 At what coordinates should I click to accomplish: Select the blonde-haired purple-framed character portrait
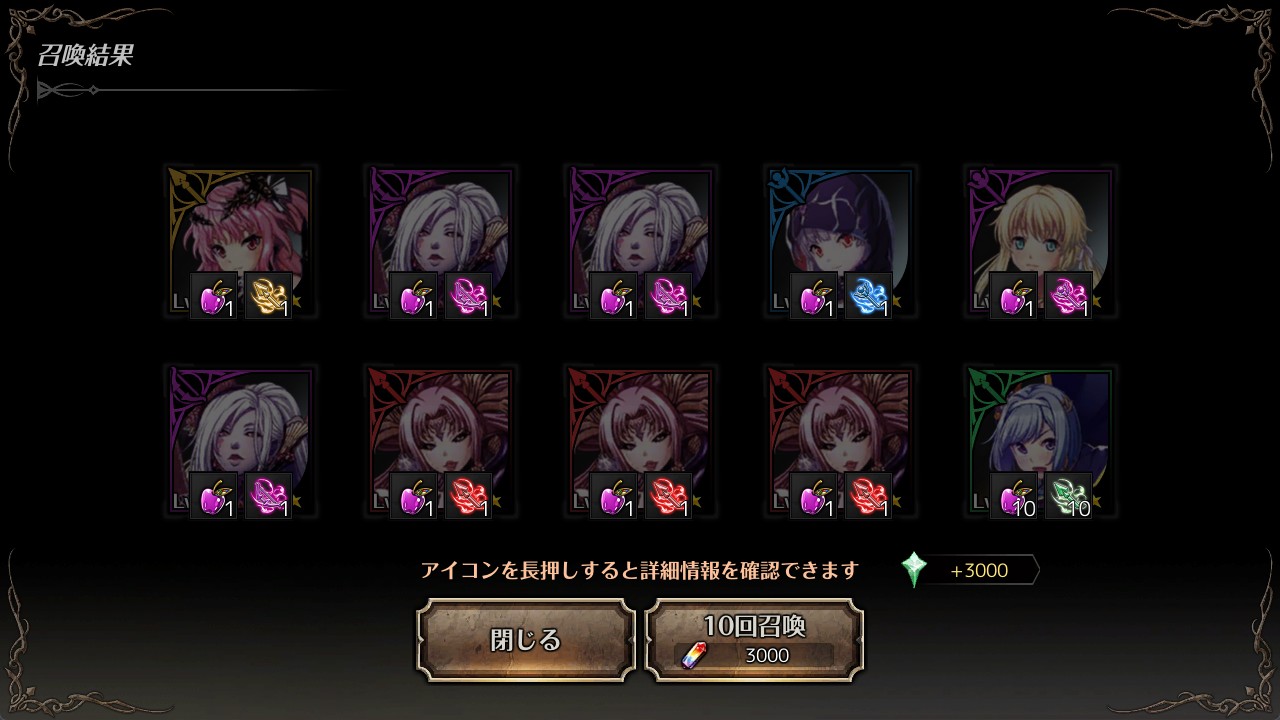[x=1040, y=242]
